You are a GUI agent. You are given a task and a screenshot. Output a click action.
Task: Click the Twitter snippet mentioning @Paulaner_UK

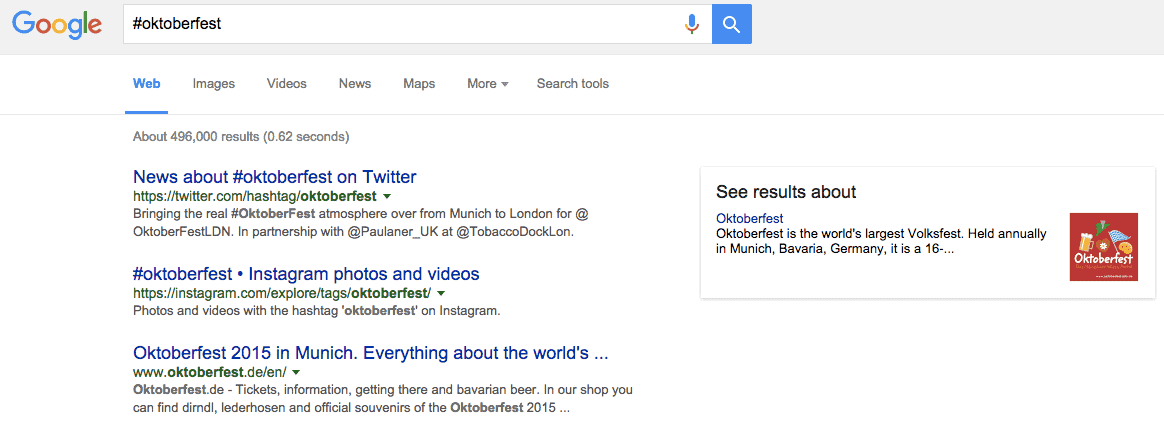(x=361, y=223)
